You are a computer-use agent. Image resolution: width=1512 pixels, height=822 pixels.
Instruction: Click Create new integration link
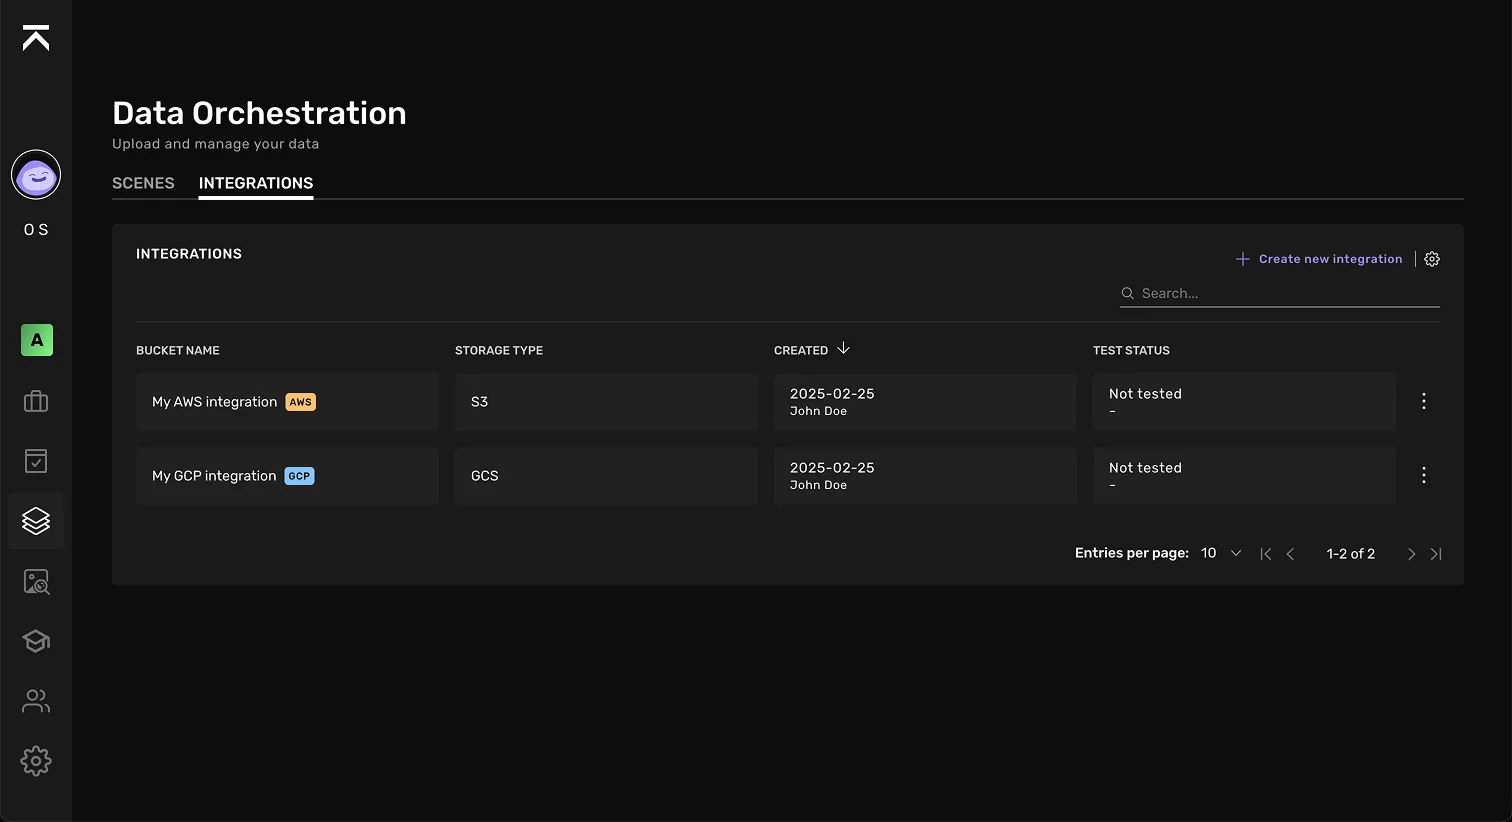(x=1330, y=259)
